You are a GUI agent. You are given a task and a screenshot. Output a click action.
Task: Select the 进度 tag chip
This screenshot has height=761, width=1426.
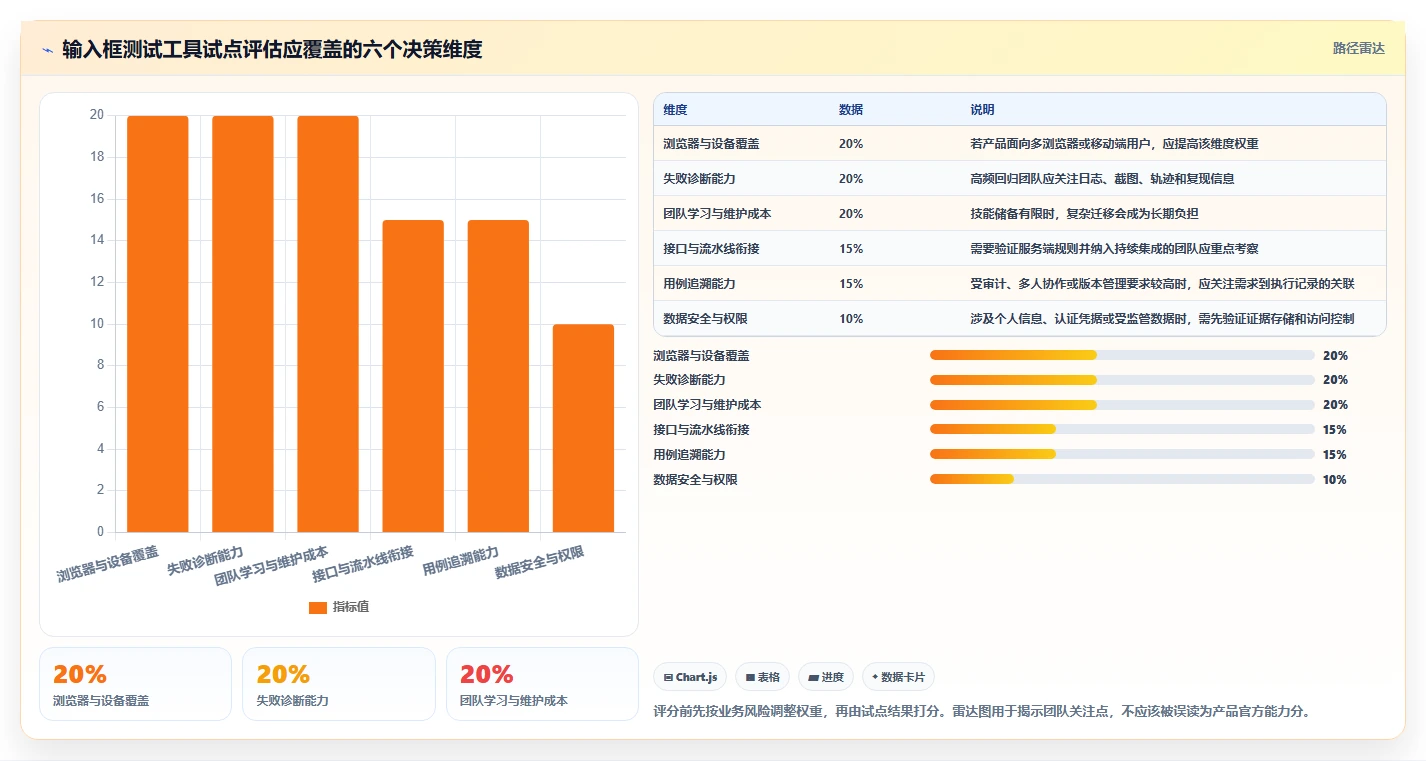(826, 677)
